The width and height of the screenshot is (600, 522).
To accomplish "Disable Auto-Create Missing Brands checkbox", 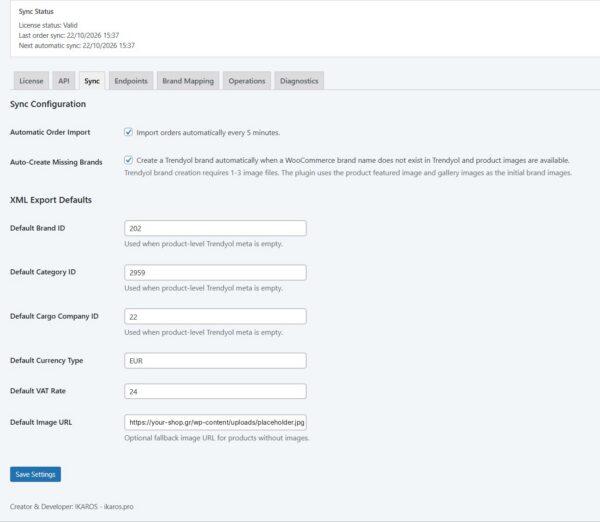I will tap(129, 160).
